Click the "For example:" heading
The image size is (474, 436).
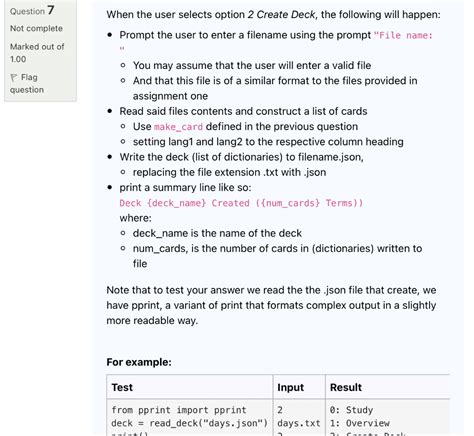(139, 362)
